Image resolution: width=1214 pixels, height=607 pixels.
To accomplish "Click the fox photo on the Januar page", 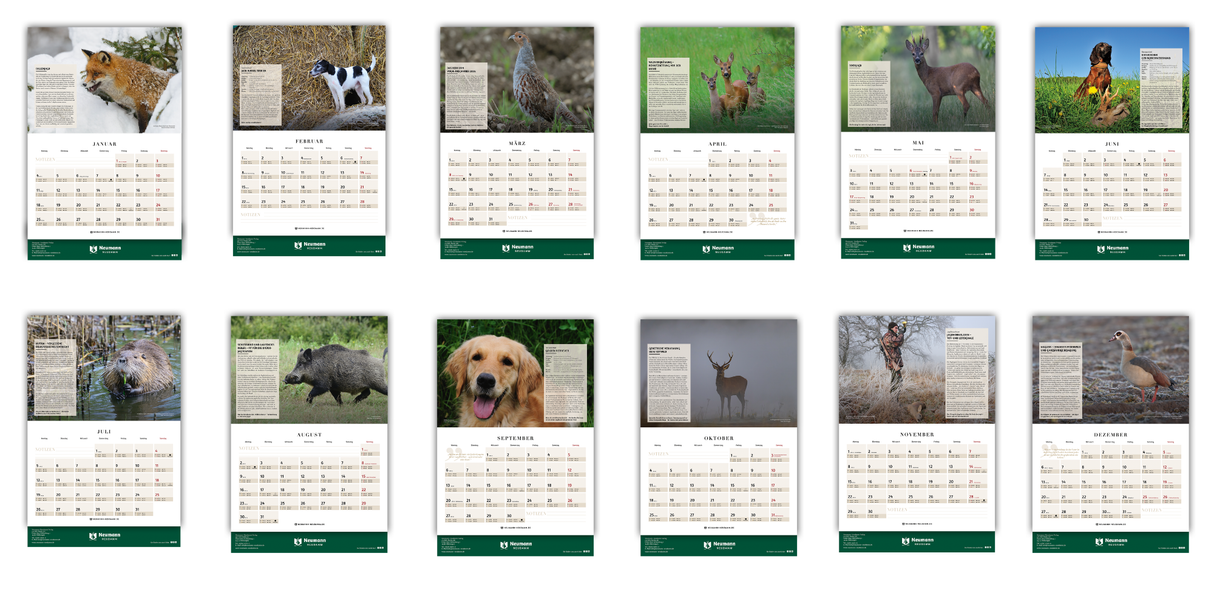I will (104, 80).
